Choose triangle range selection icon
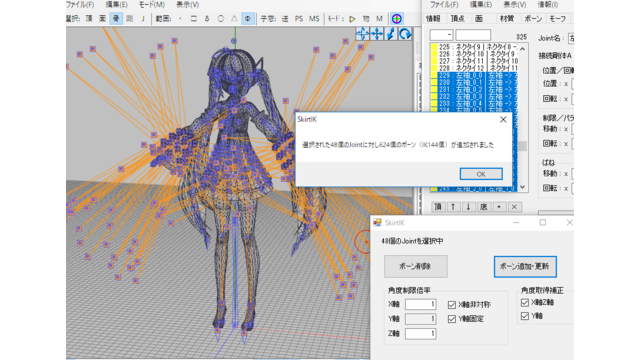The height and width of the screenshot is (360, 640). [234, 19]
